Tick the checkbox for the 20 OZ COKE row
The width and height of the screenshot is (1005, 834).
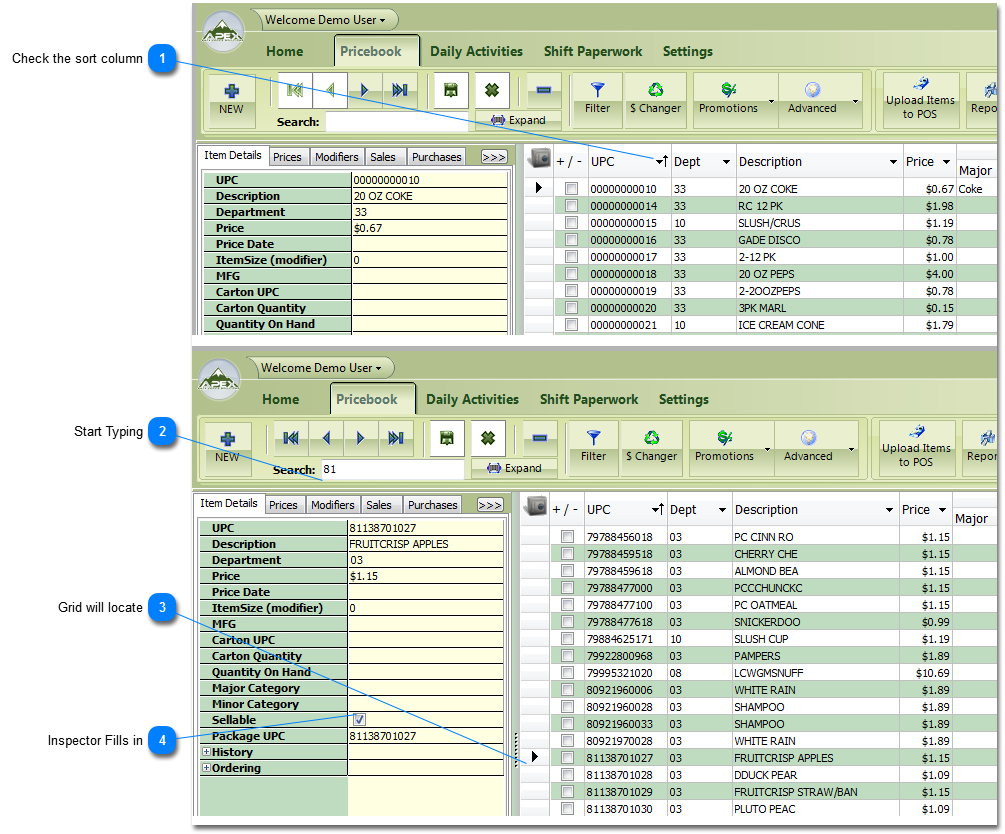[x=571, y=189]
